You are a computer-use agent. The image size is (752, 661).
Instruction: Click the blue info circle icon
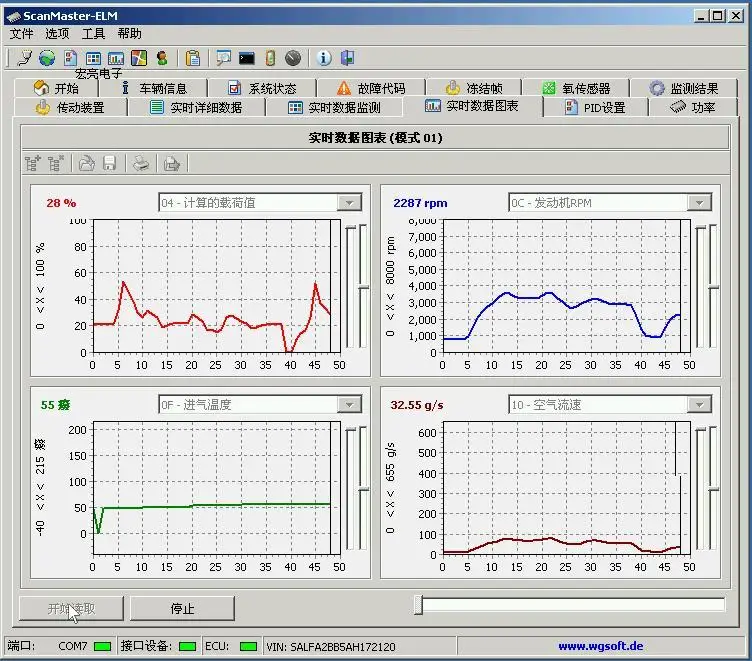pos(324,58)
